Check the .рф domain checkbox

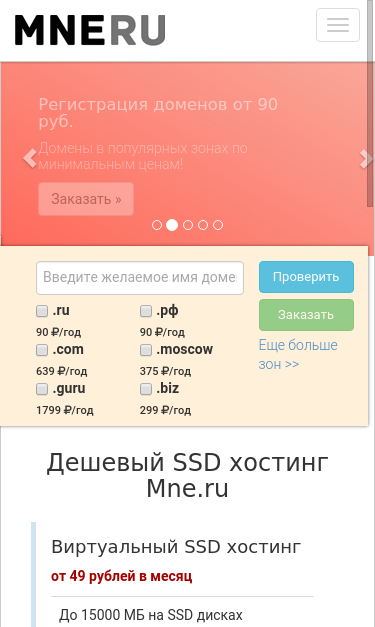click(x=146, y=311)
